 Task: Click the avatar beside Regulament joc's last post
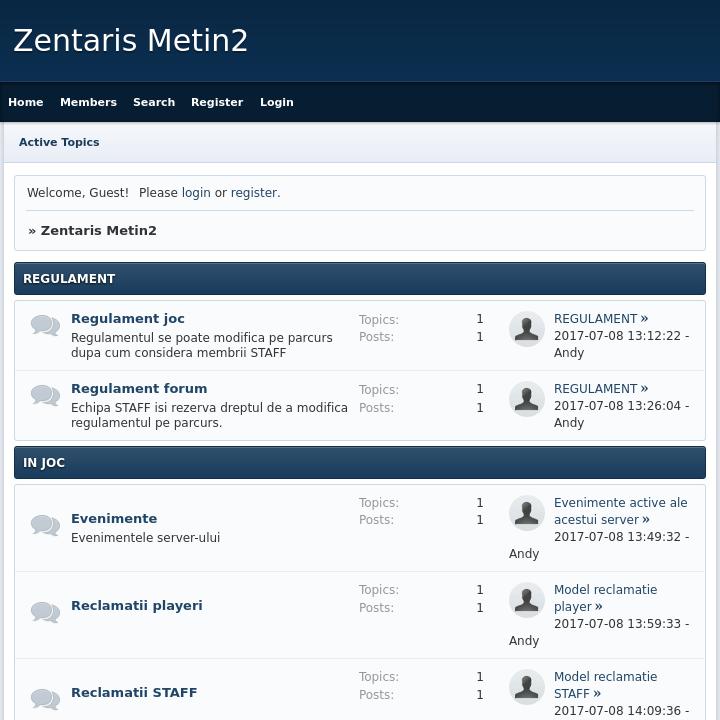click(x=527, y=329)
